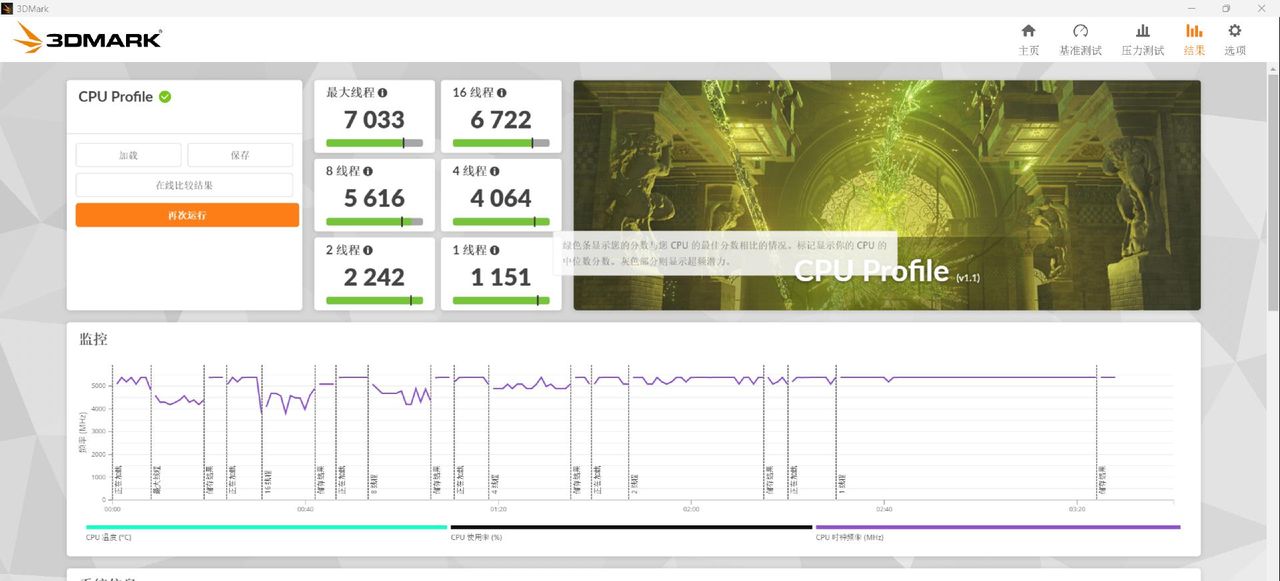Click info icon next to 最大线程
The width and height of the screenshot is (1280, 581).
383,93
